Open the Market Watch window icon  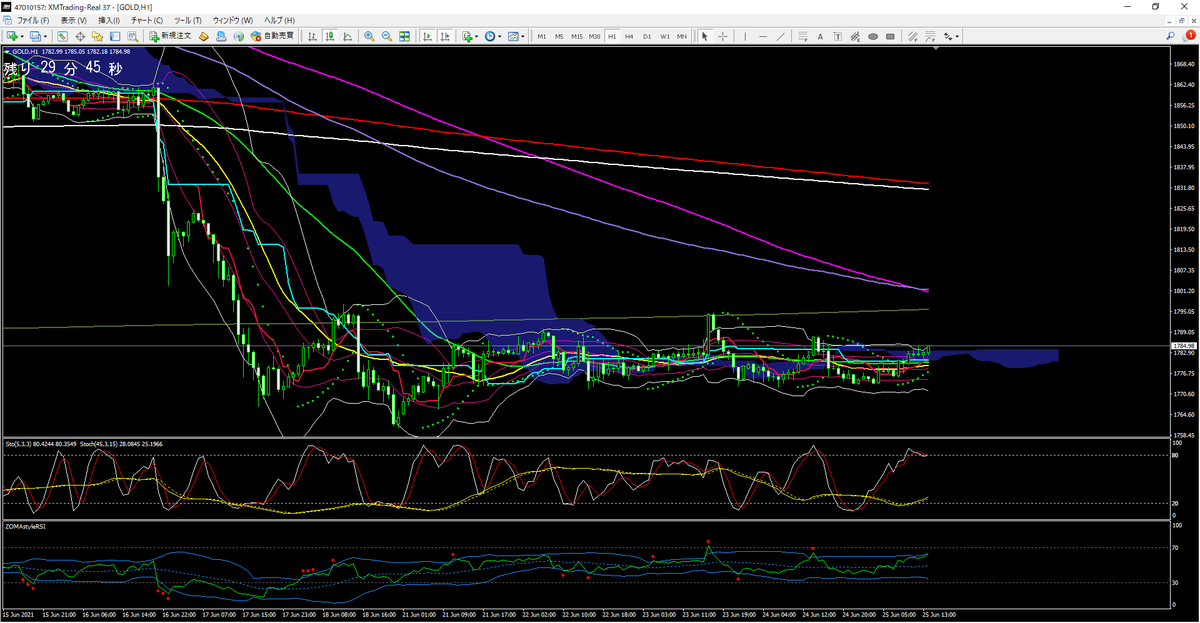click(x=62, y=36)
